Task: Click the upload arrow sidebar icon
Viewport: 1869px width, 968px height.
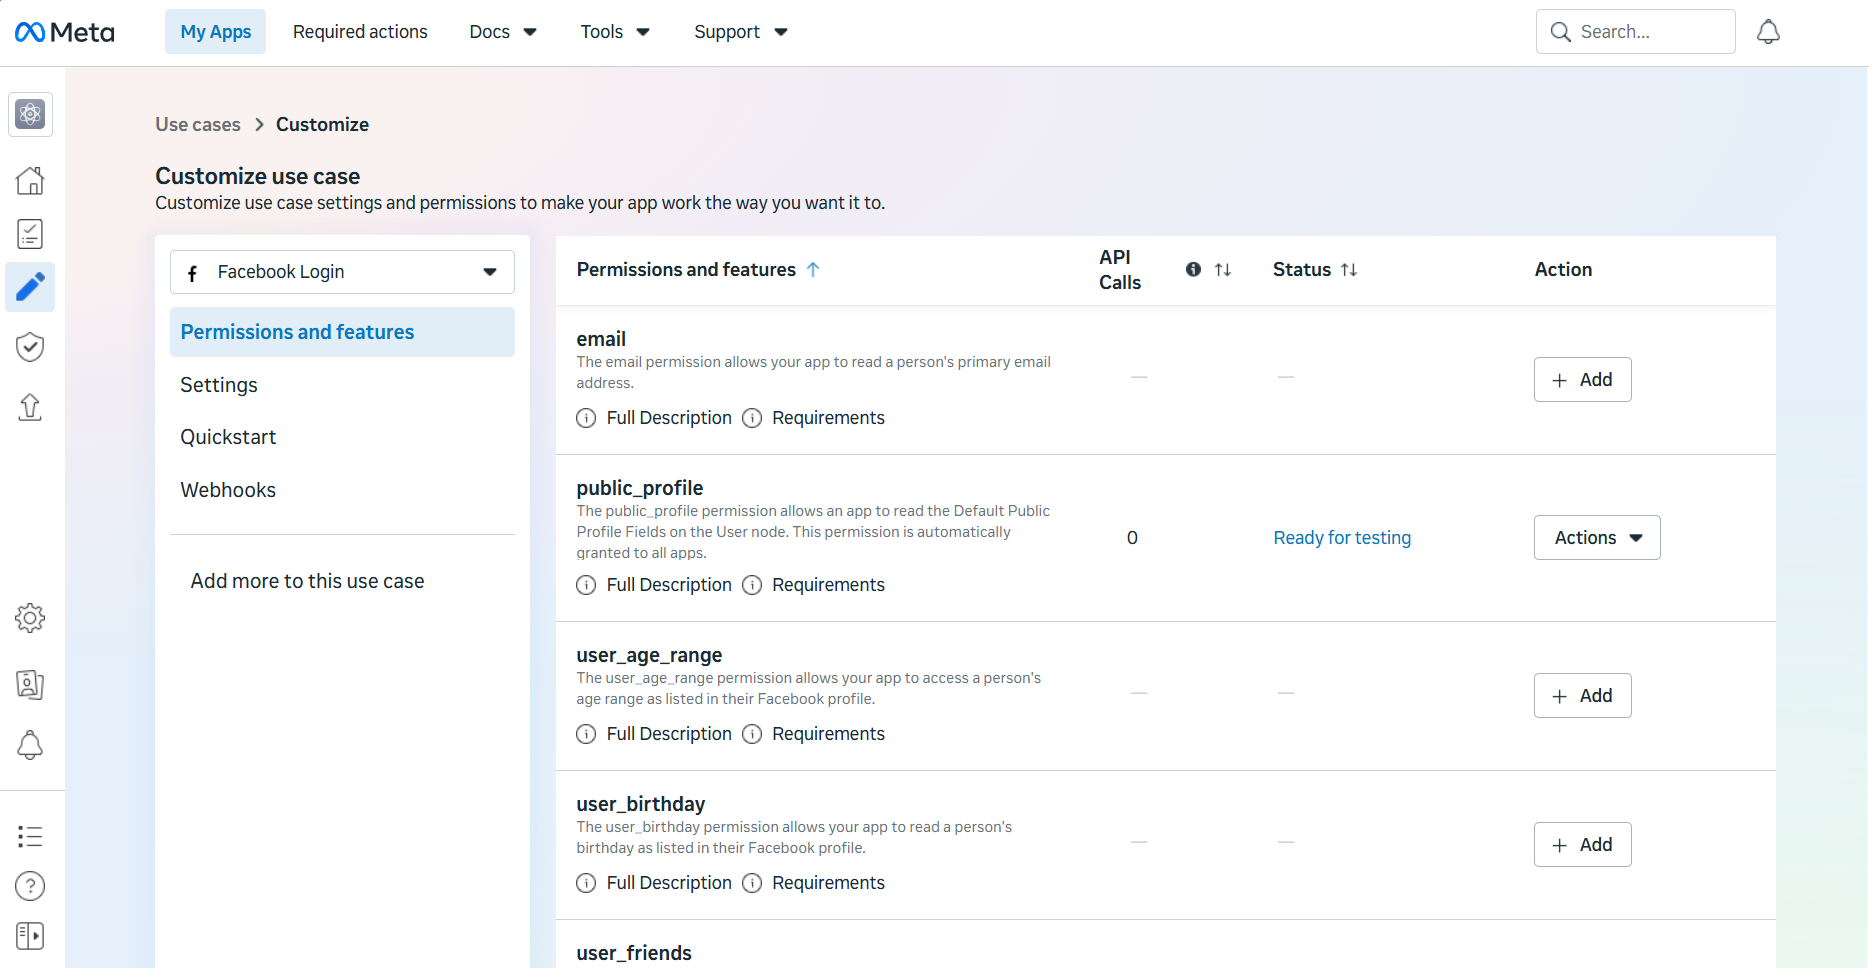Action: (x=30, y=407)
